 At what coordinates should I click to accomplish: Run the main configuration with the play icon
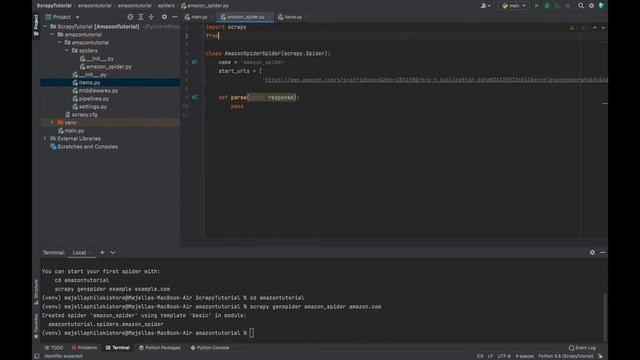(537, 6)
